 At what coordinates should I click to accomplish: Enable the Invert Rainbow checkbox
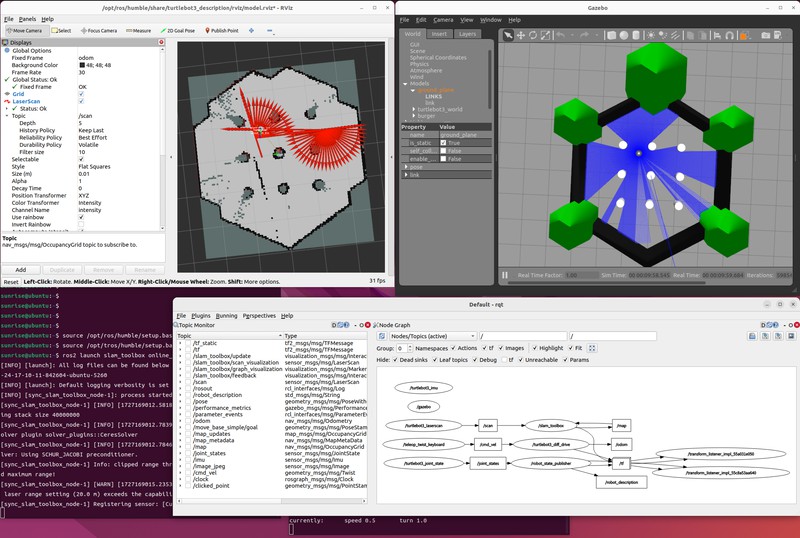(82, 224)
